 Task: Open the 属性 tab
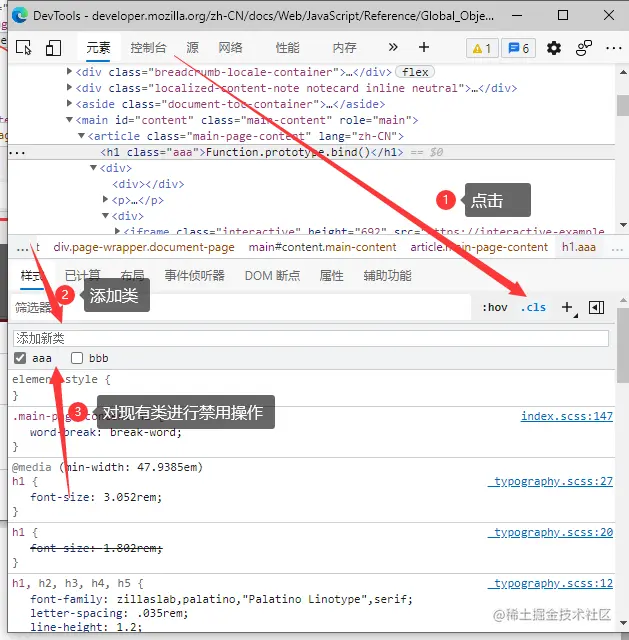tap(331, 276)
